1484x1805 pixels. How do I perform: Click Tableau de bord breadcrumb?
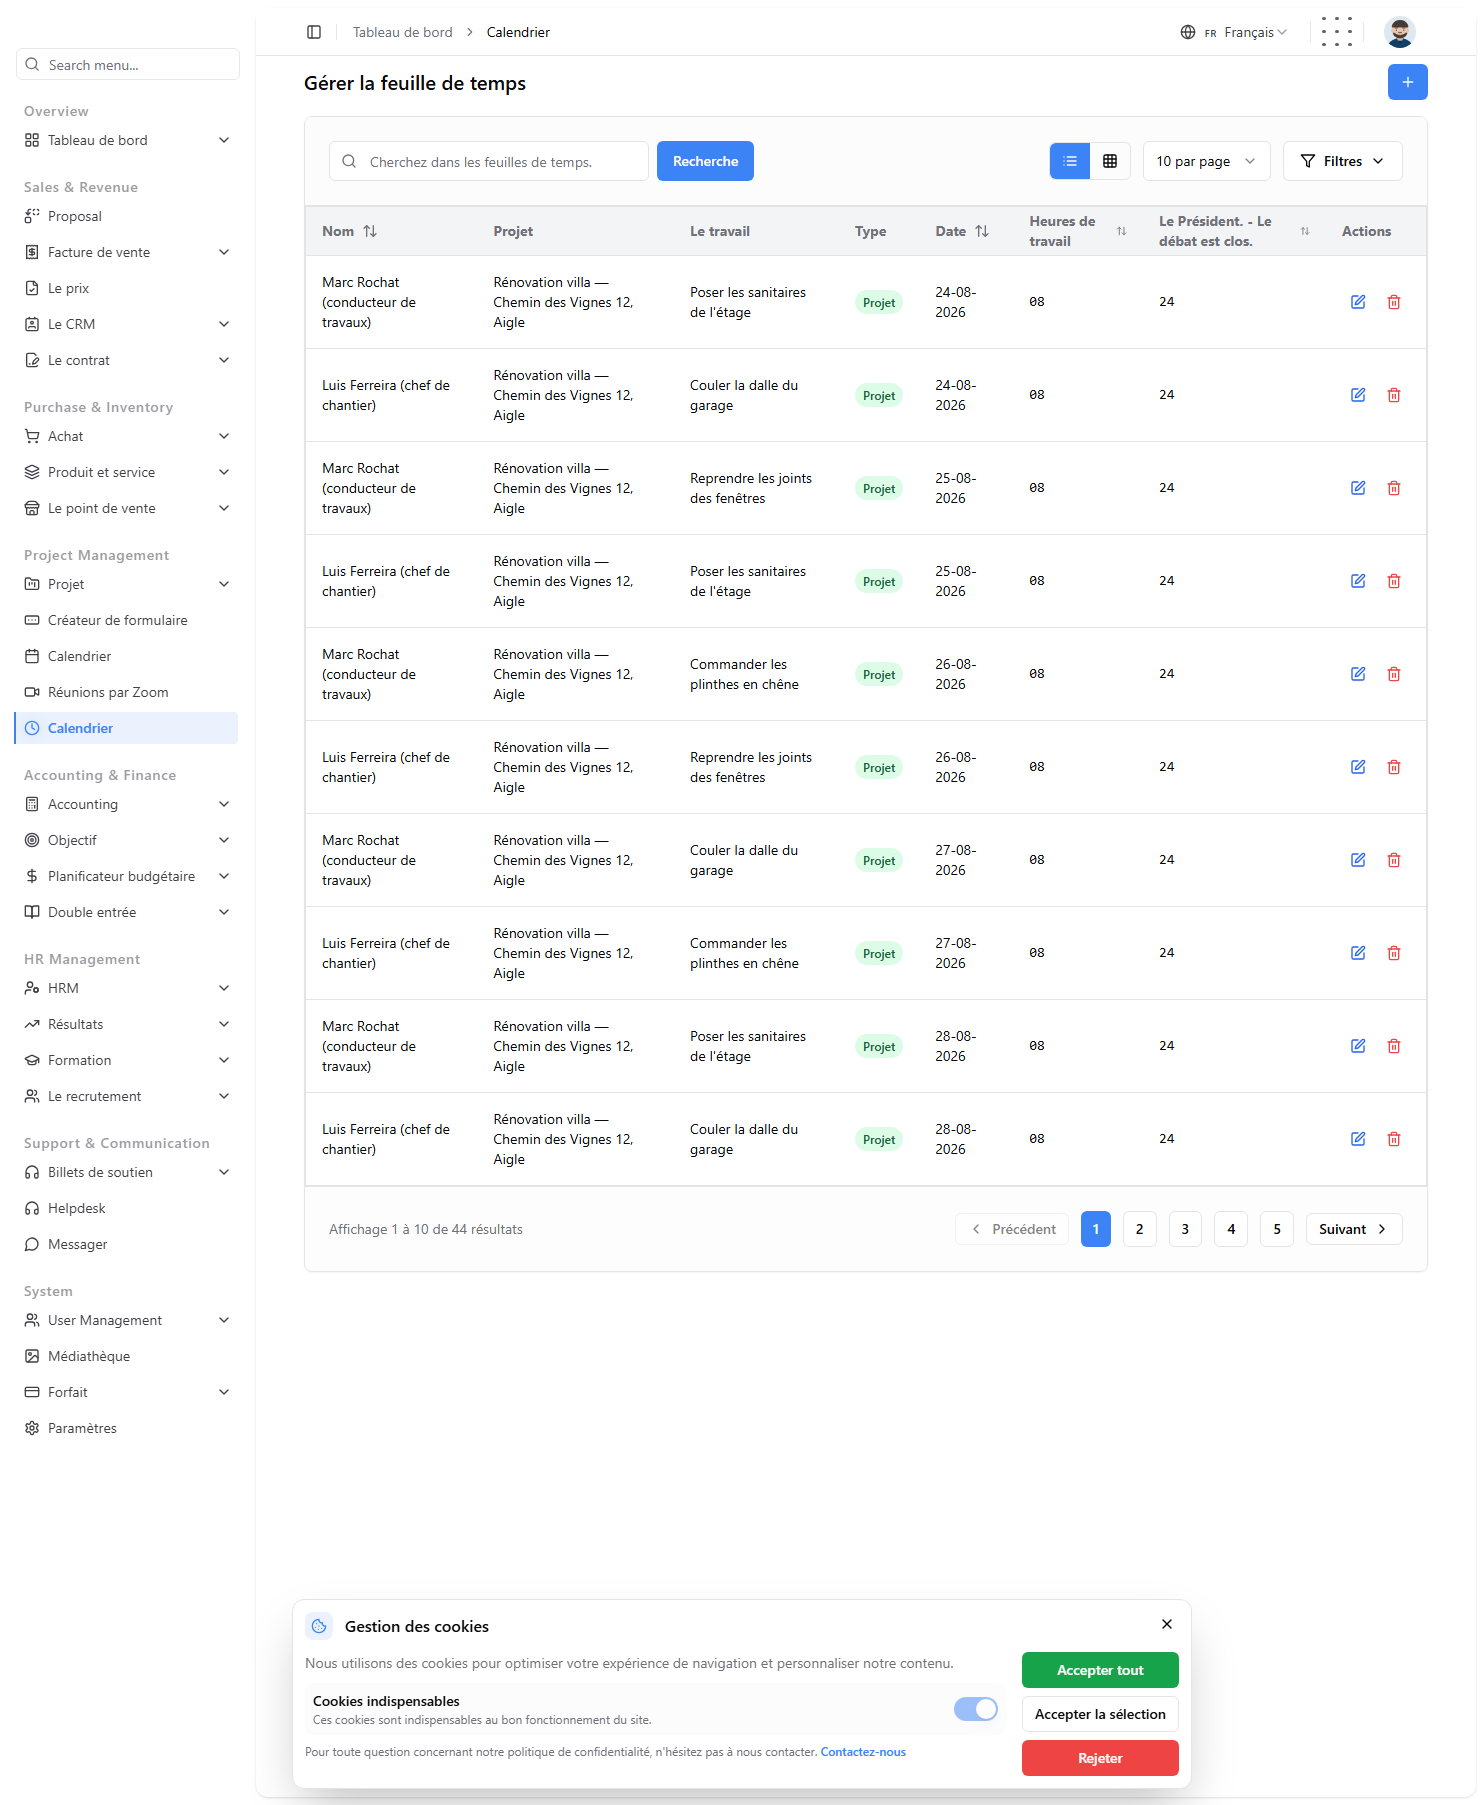402,32
